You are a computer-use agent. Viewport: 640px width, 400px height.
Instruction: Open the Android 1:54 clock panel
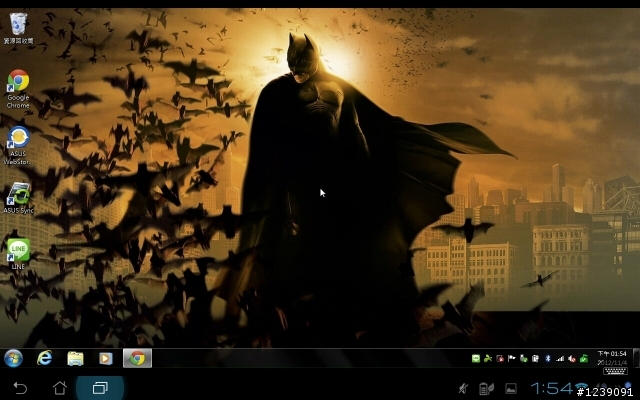551,388
